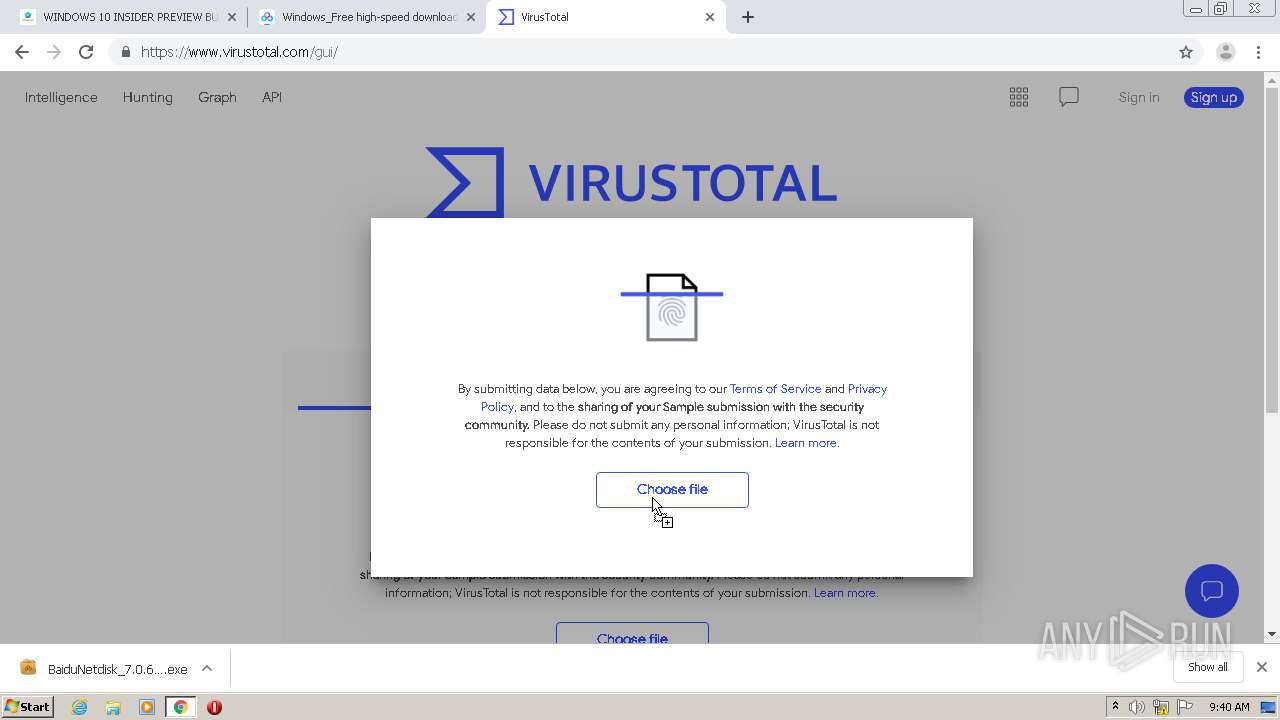
Task: Expand the BaiduNetdisk download options arrow
Action: point(207,668)
